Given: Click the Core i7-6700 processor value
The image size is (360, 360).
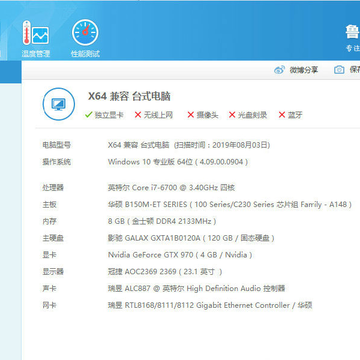Looking at the screenshot, I should point(171,188).
